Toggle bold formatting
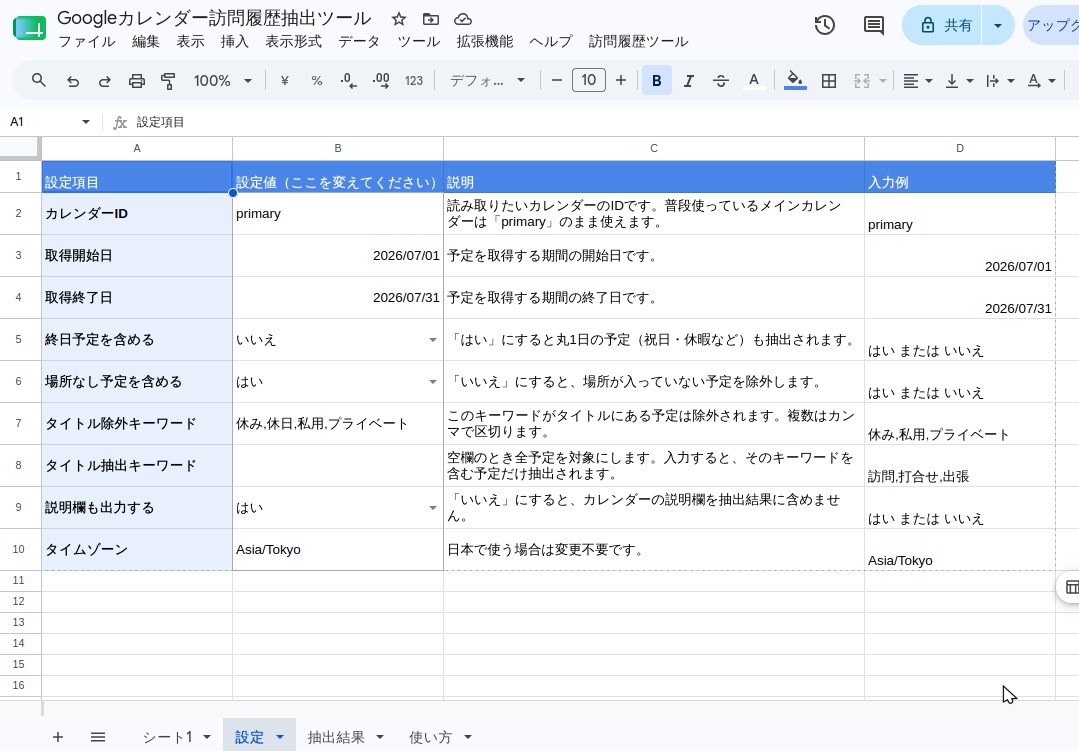Screen dimensions: 1079x751 [656, 81]
